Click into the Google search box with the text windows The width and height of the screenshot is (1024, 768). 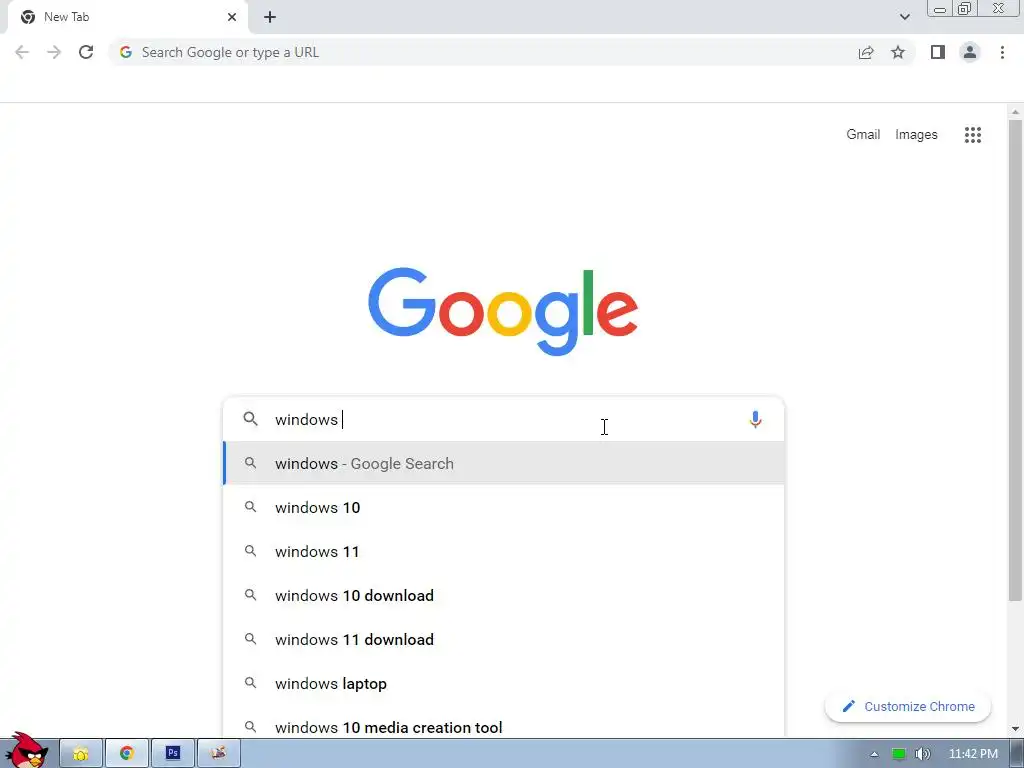point(503,419)
